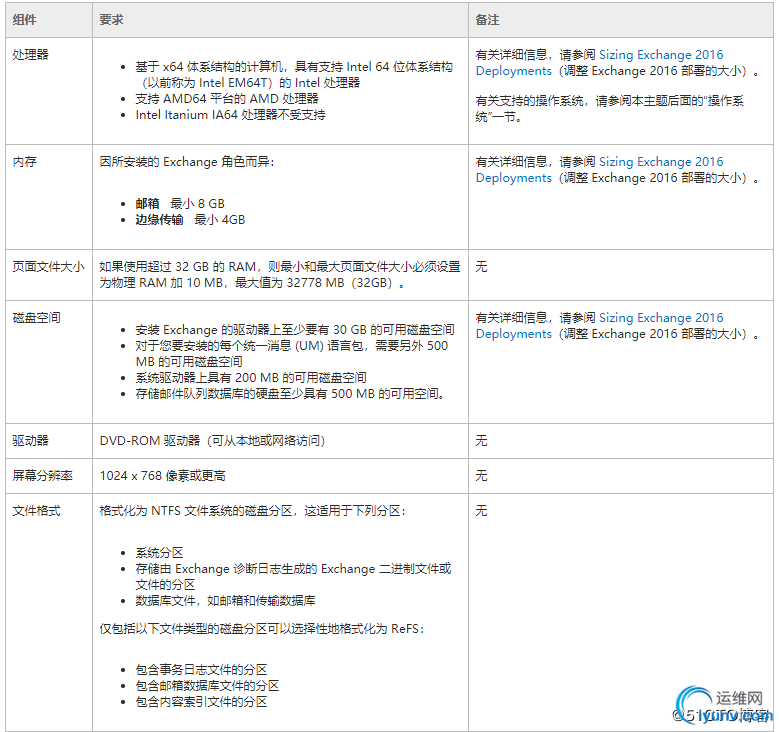The width and height of the screenshot is (779, 732).
Task: Open Sizing Exchange 2016 Deployments link in 处理器 row
Action: click(x=599, y=63)
